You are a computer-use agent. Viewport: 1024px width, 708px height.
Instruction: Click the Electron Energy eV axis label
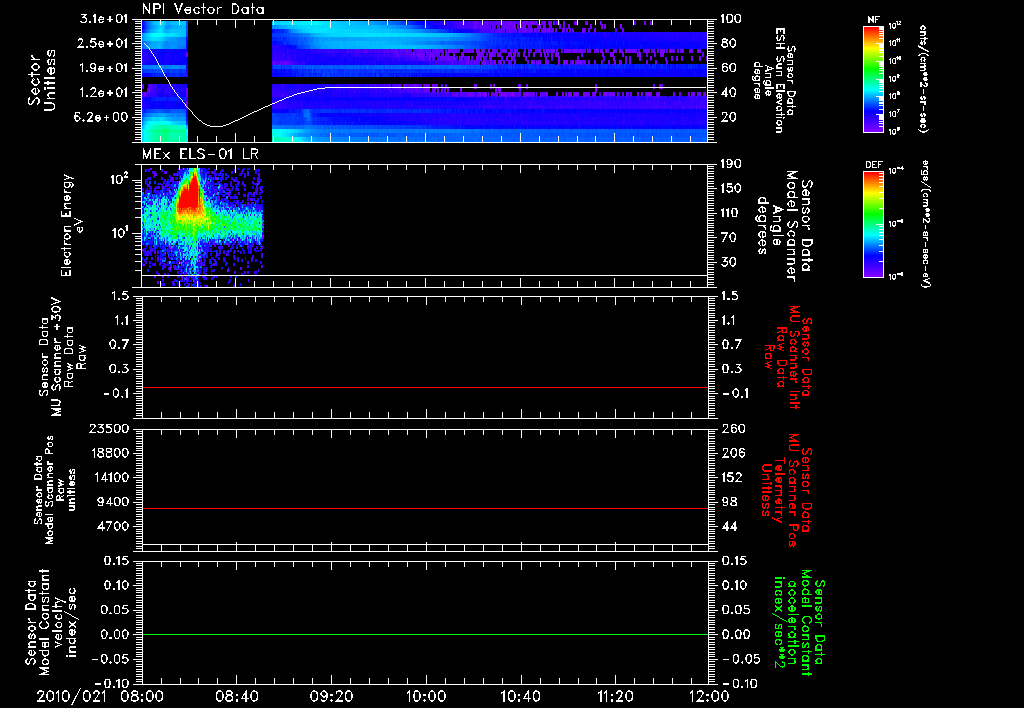(x=71, y=225)
